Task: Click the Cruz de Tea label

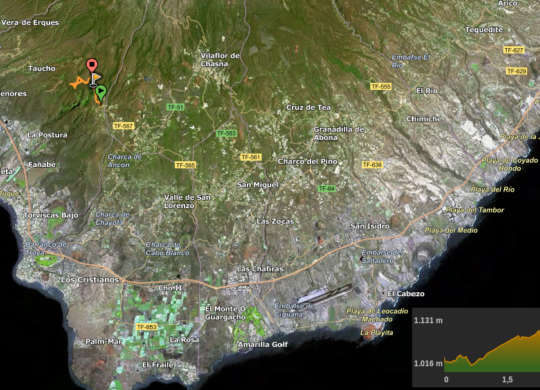Action: pos(309,107)
